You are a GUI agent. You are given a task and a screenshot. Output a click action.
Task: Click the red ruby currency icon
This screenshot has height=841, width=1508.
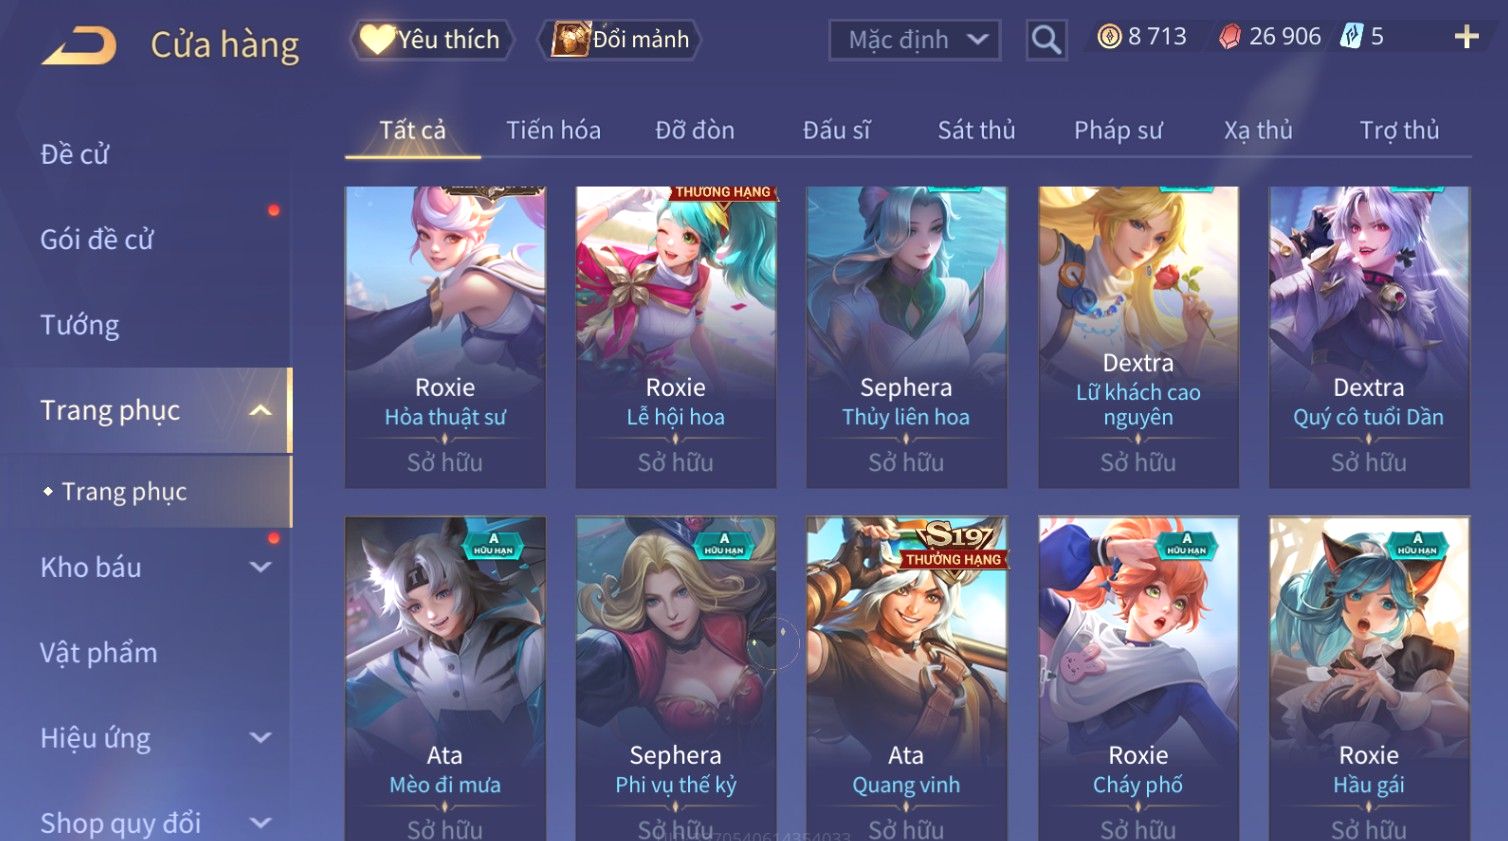pyautogui.click(x=1230, y=37)
